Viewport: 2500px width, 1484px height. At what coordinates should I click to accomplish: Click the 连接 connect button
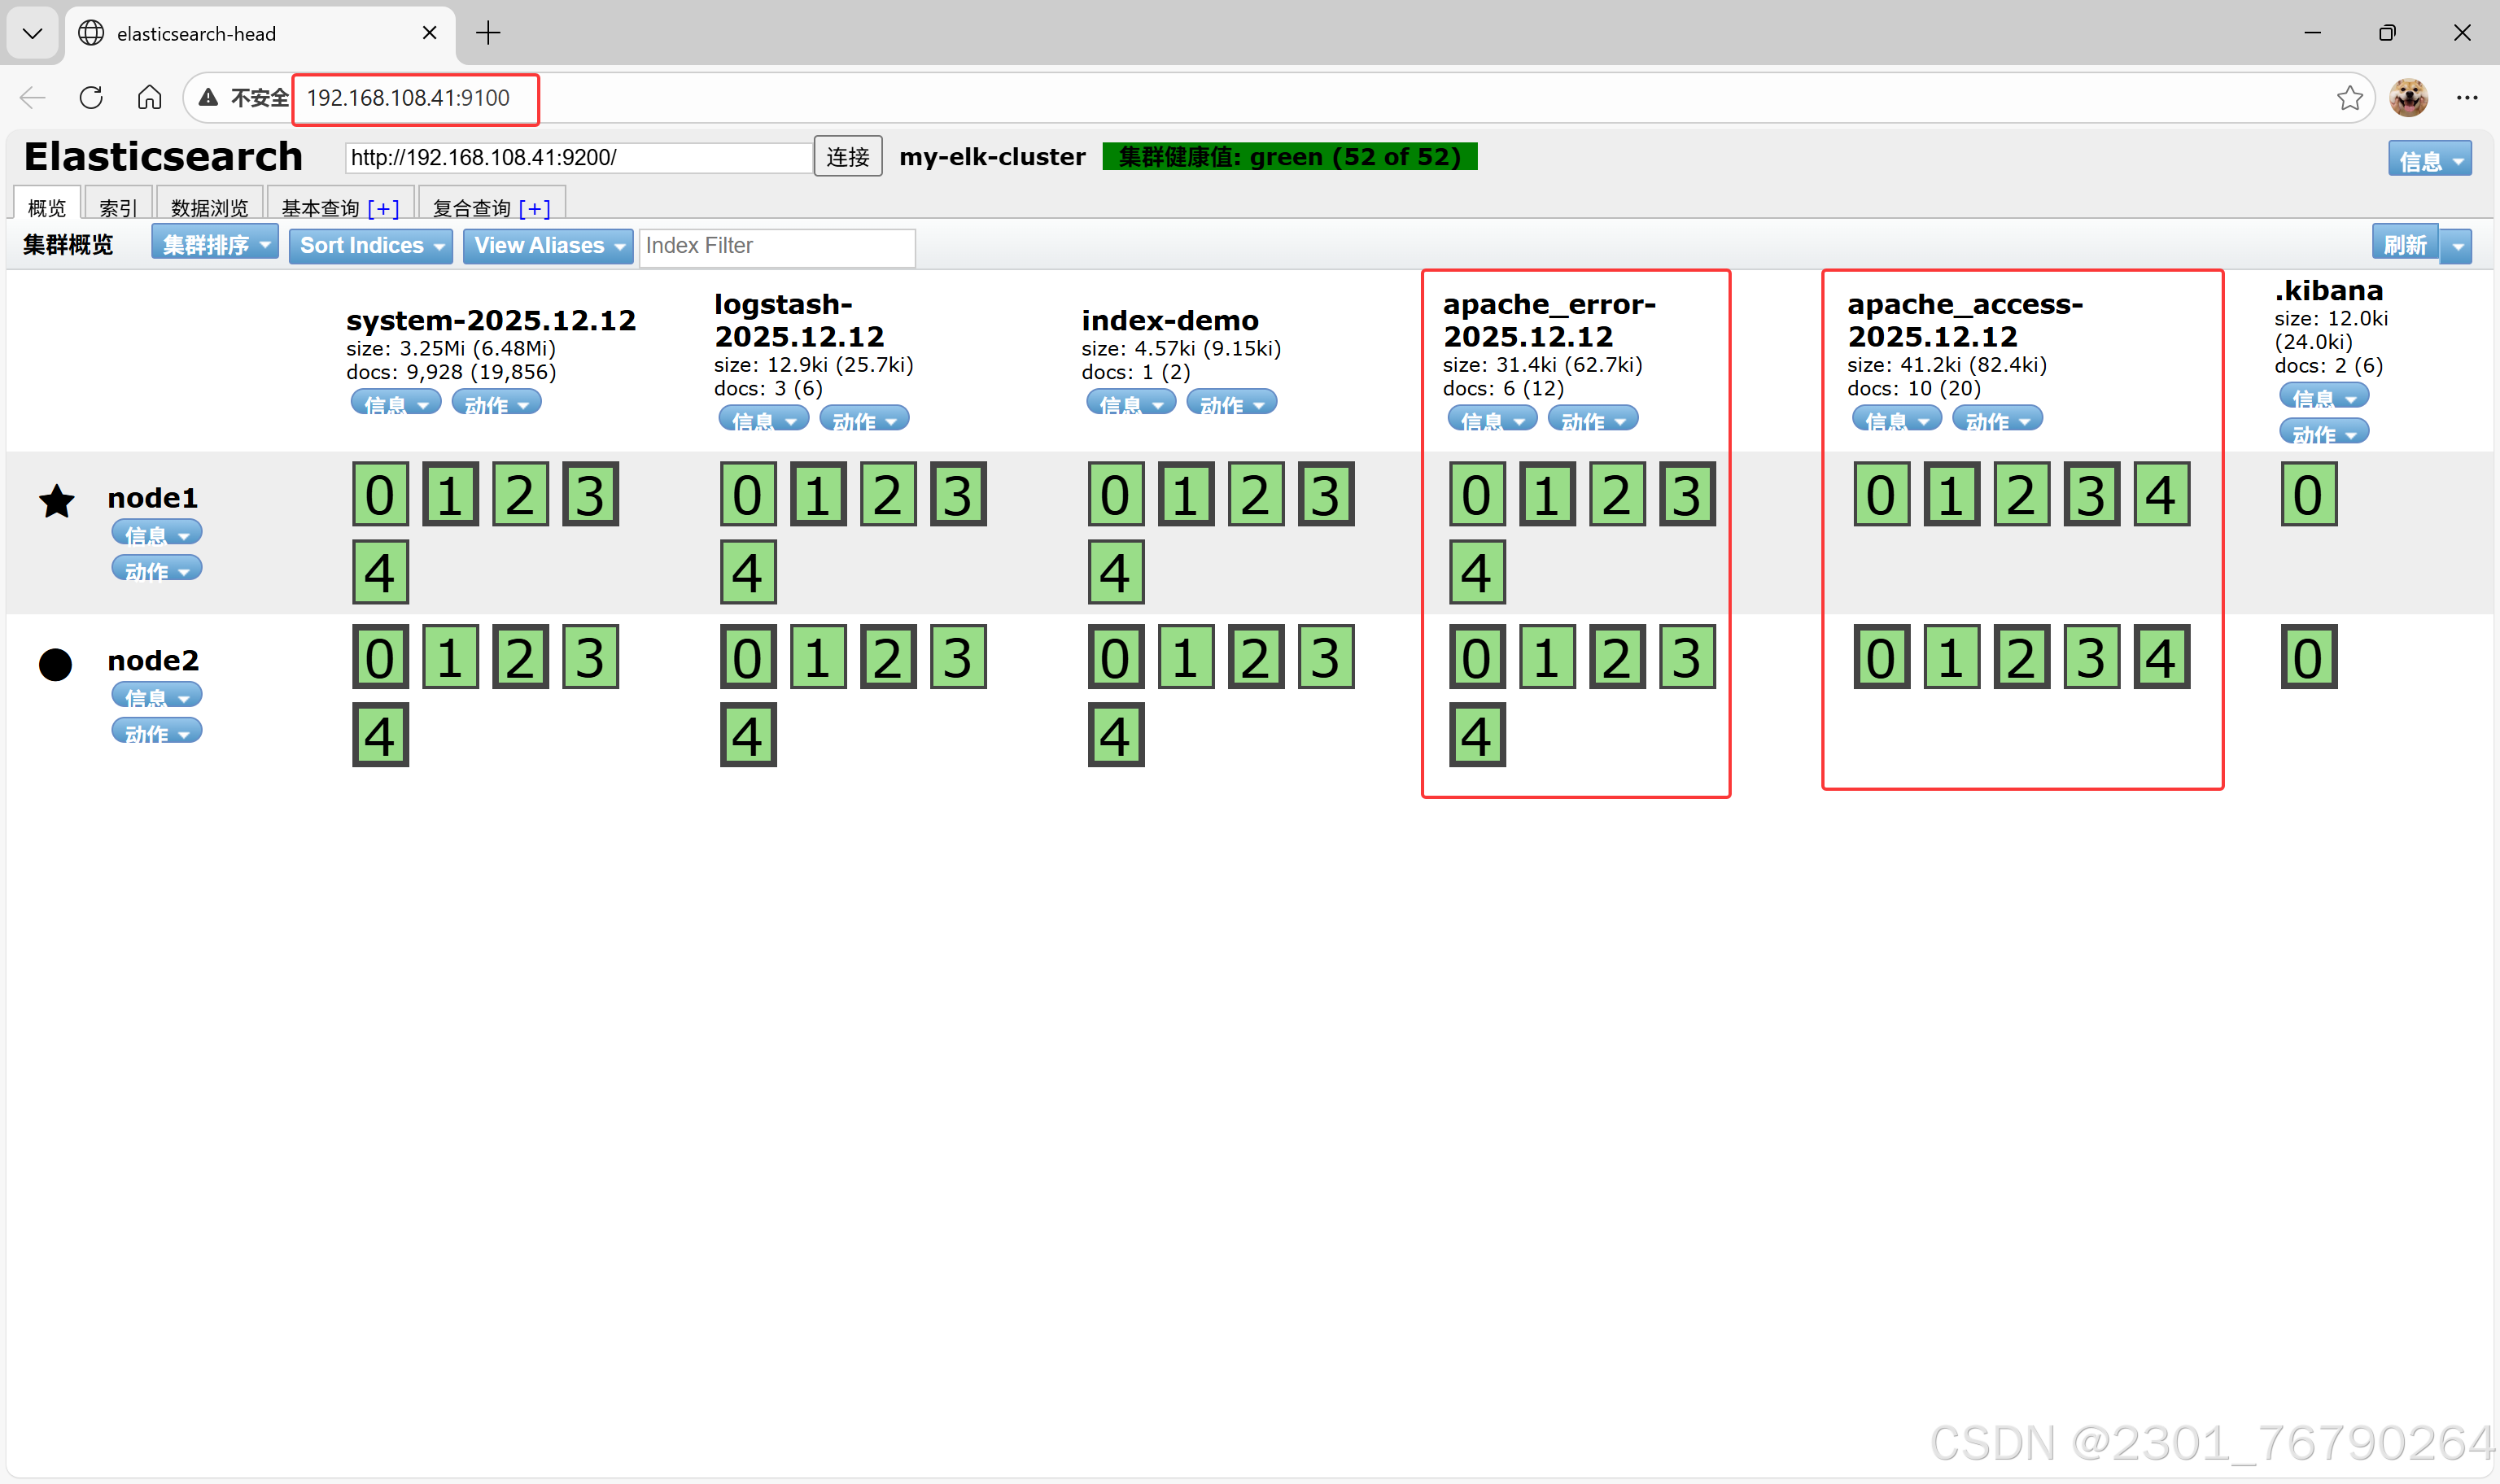point(848,157)
